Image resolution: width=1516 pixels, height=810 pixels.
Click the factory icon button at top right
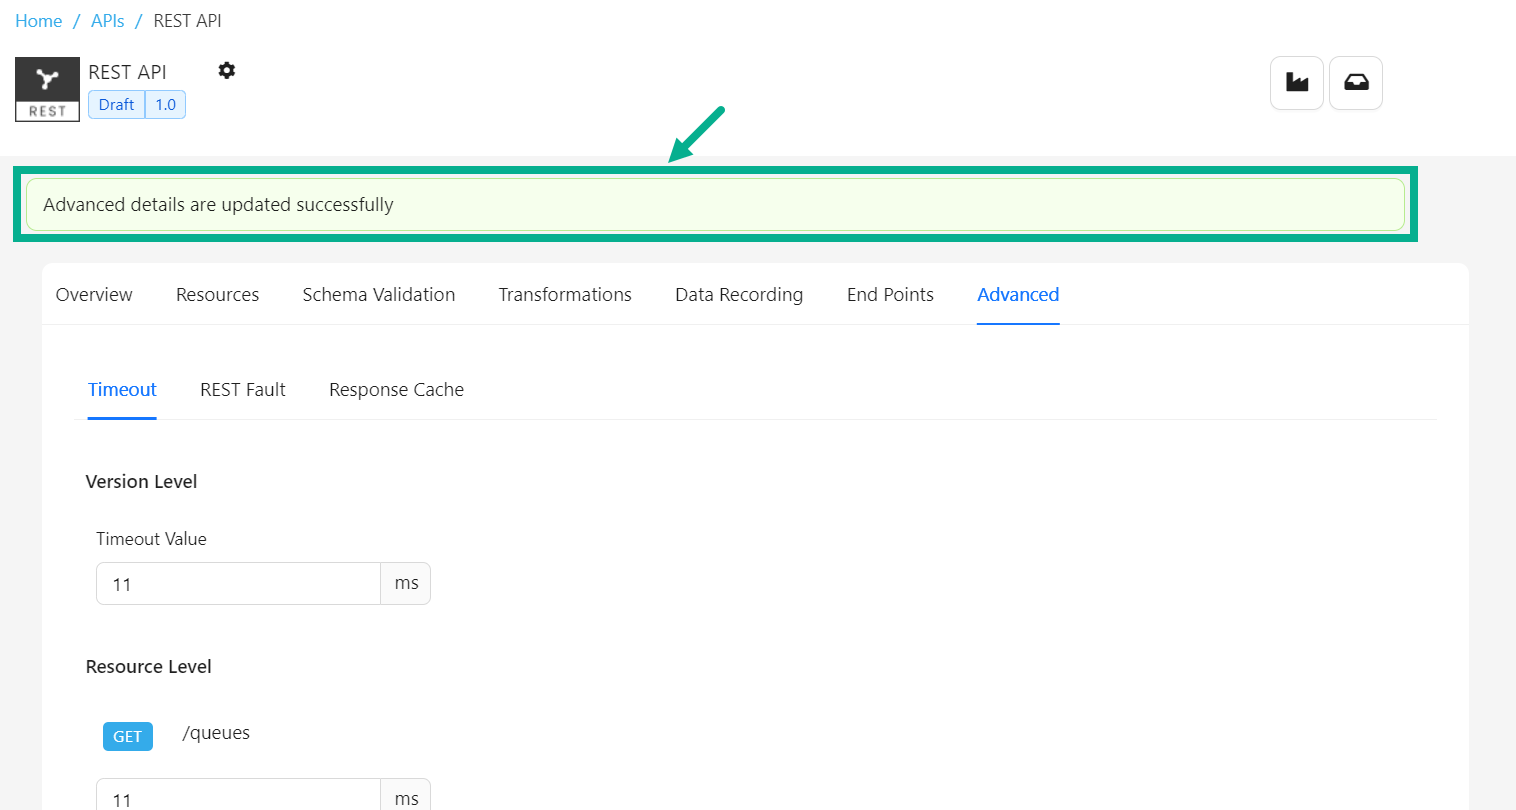1297,83
